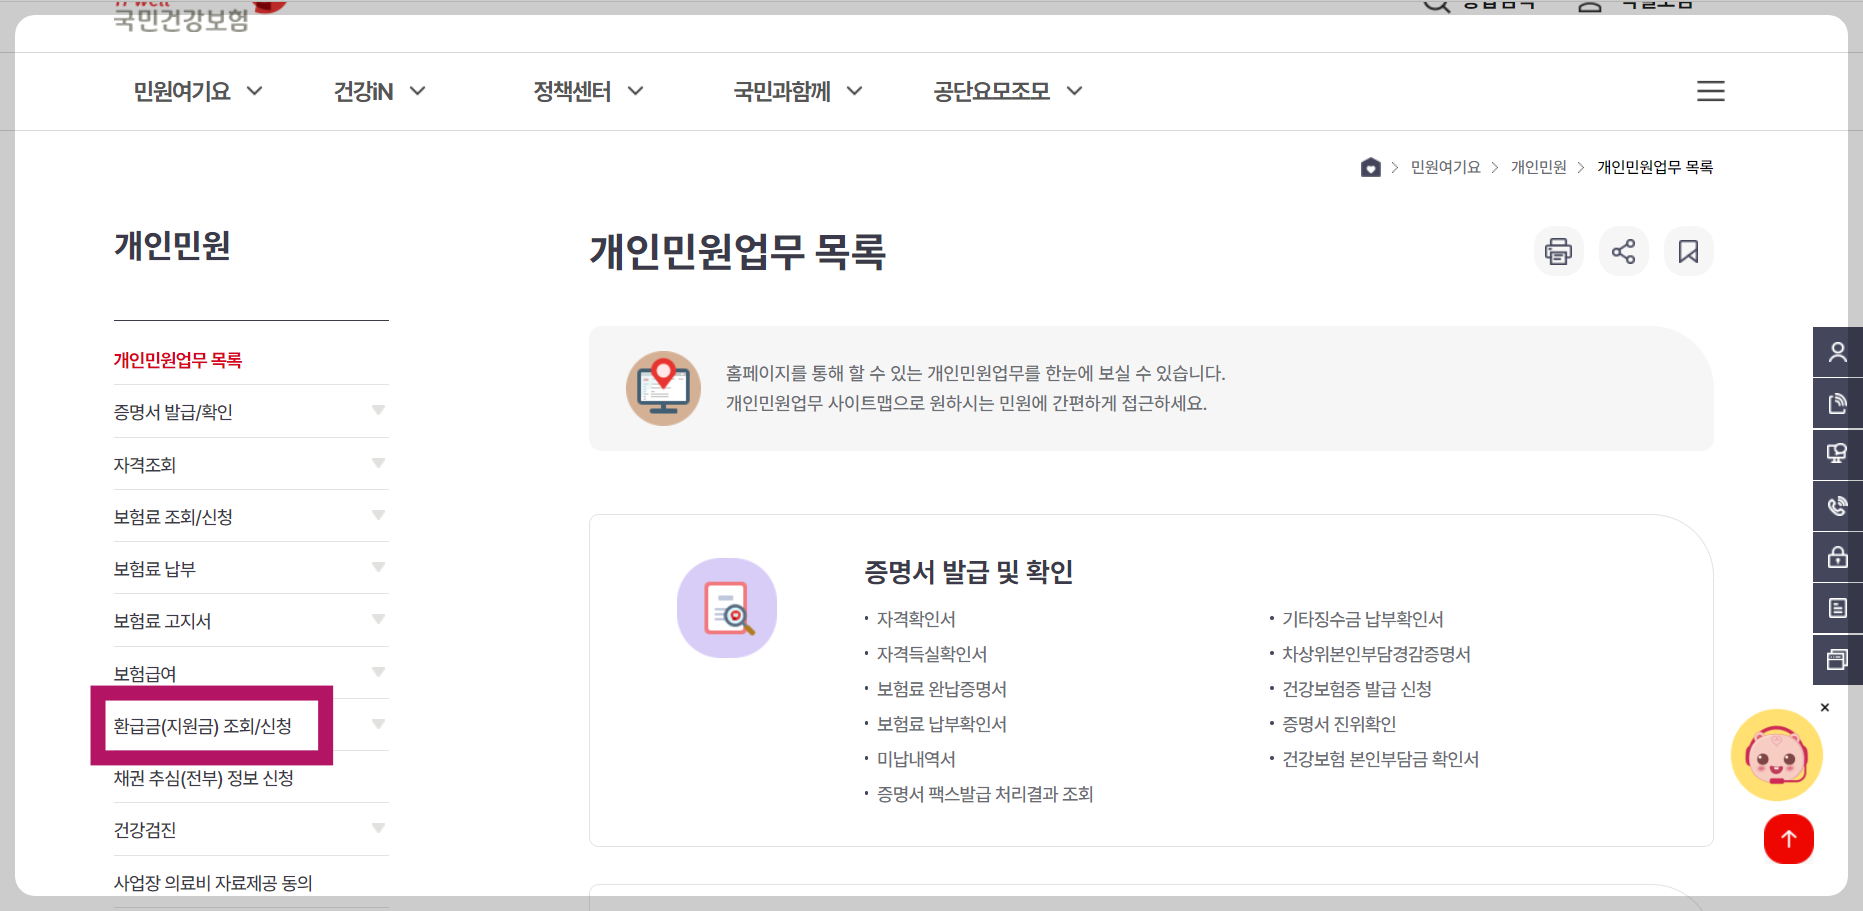1863x911 pixels.
Task: Click 자격조회 sidebar label
Action: click(145, 465)
